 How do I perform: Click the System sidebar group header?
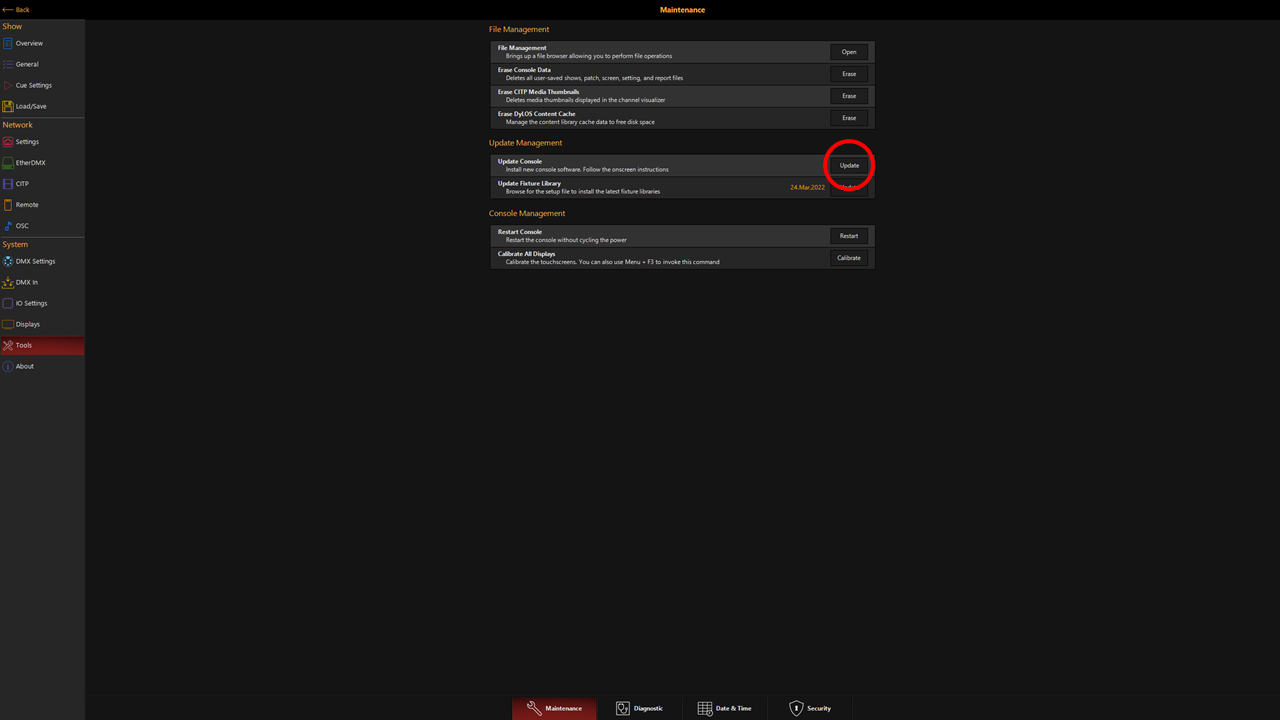pos(15,245)
